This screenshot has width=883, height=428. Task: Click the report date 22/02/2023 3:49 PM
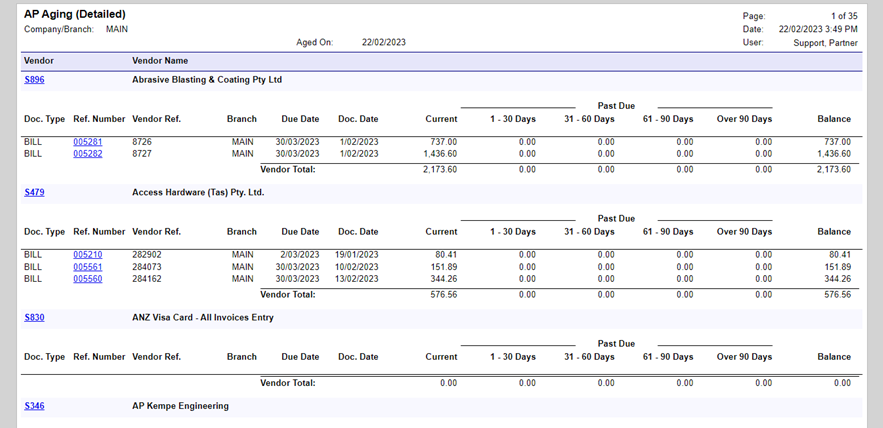[818, 29]
